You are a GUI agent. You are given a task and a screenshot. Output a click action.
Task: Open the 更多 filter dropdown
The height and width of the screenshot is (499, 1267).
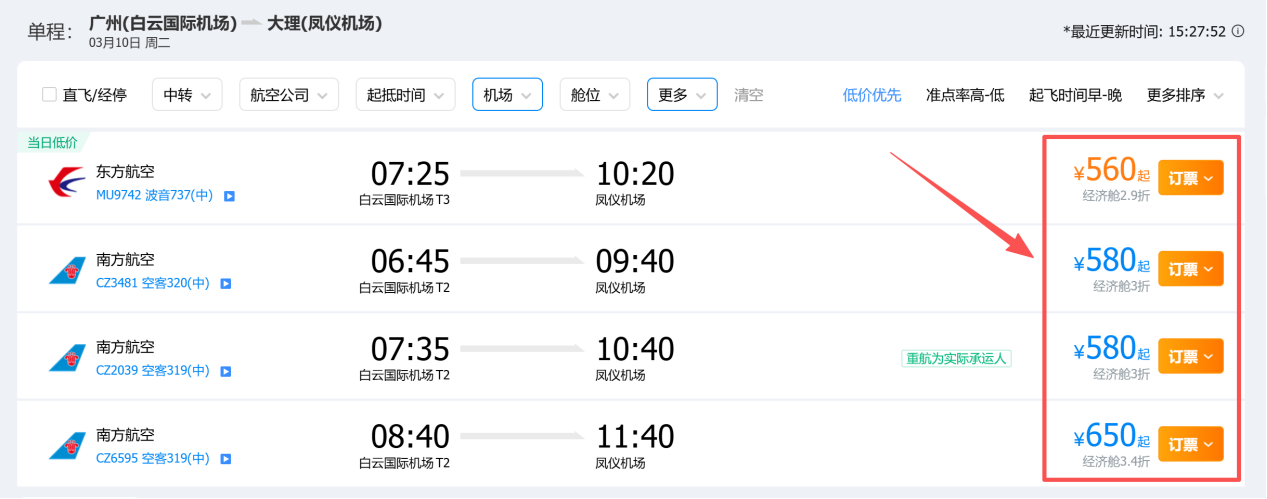[682, 95]
